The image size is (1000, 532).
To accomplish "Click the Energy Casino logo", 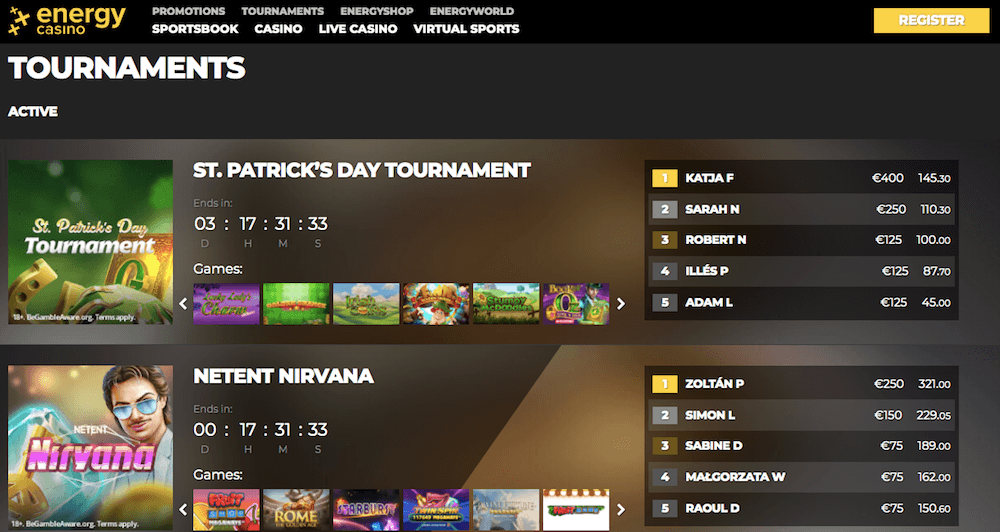I will coord(66,20).
